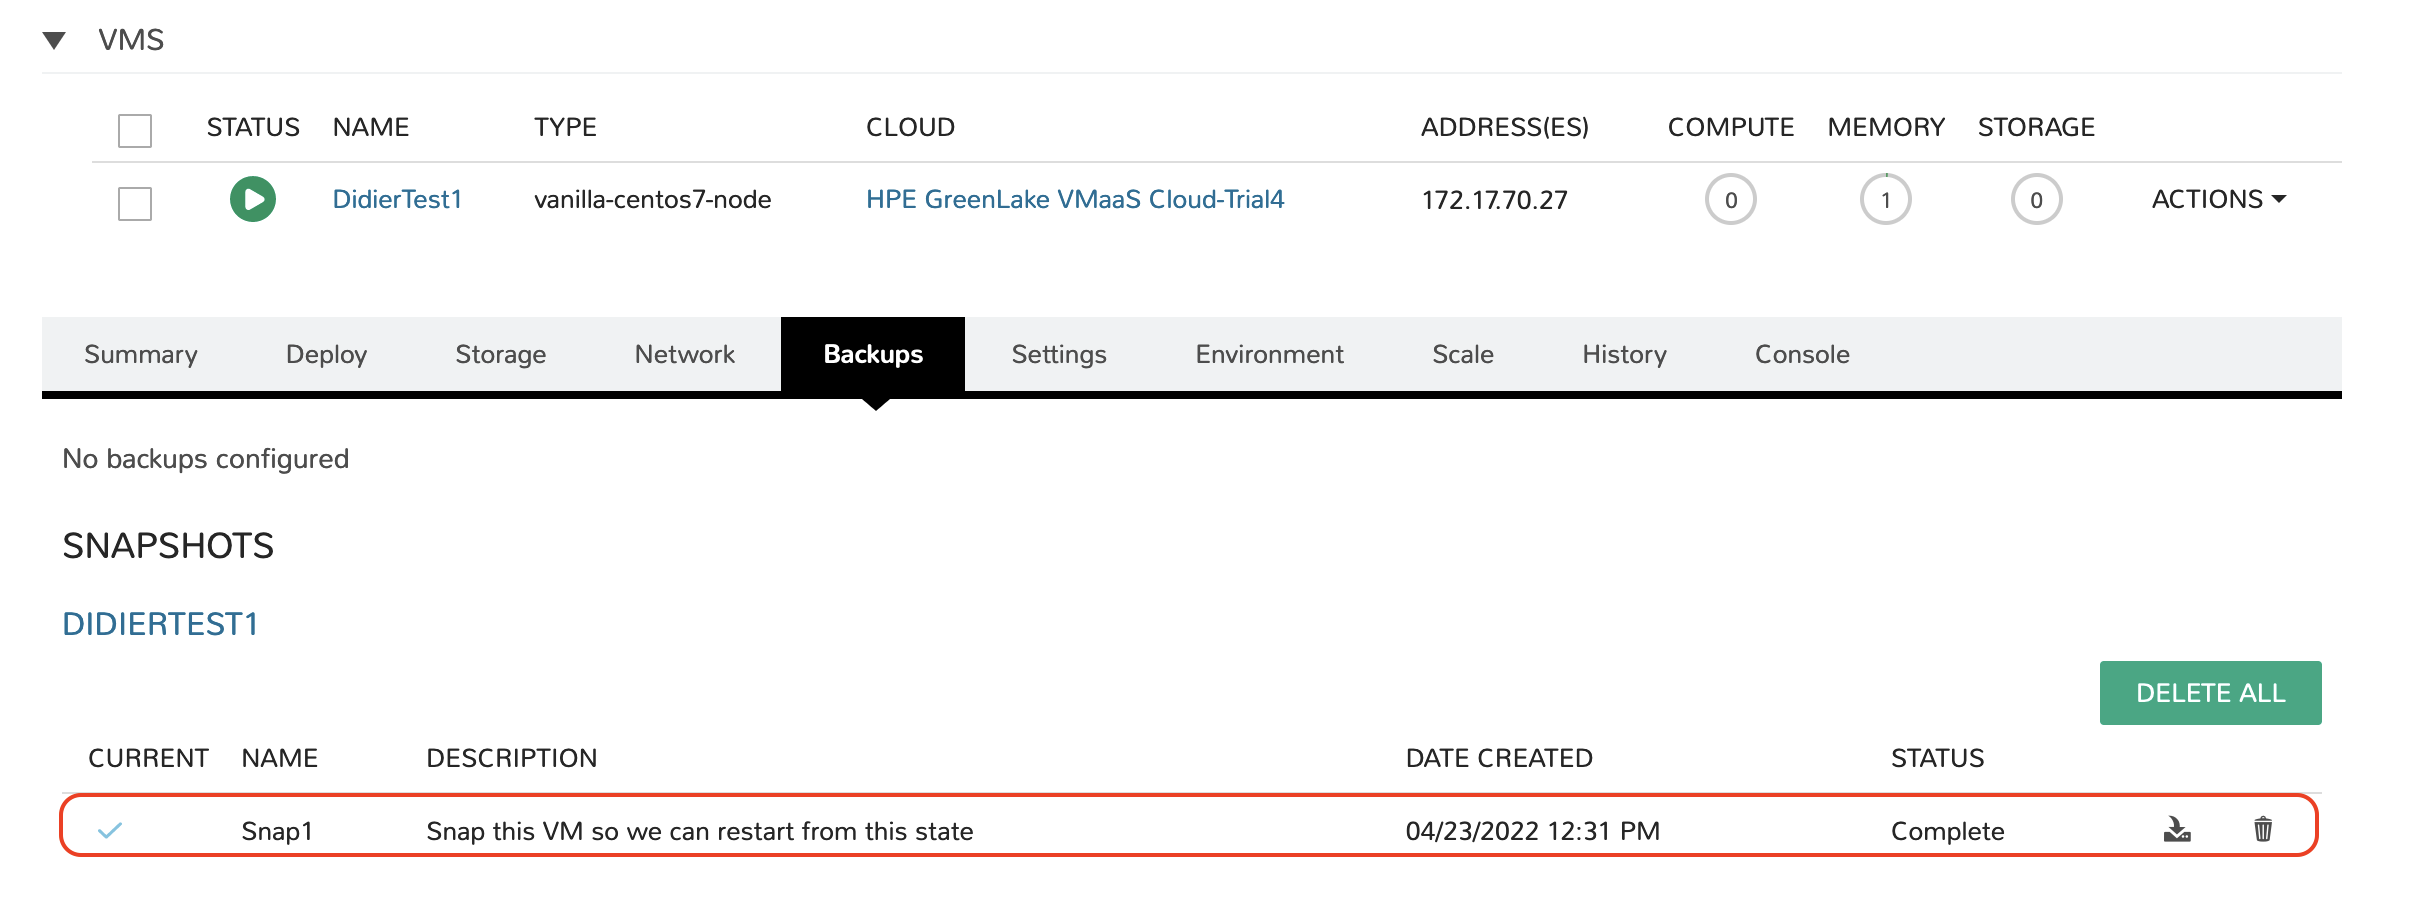This screenshot has height=900, width=2430.
Task: Open the ACTIONS dropdown menu
Action: tap(2219, 199)
